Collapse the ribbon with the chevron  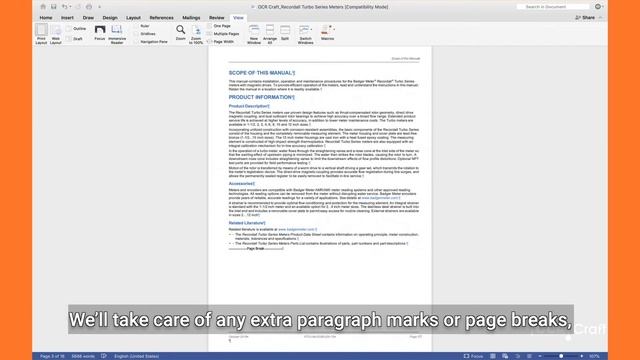click(601, 18)
